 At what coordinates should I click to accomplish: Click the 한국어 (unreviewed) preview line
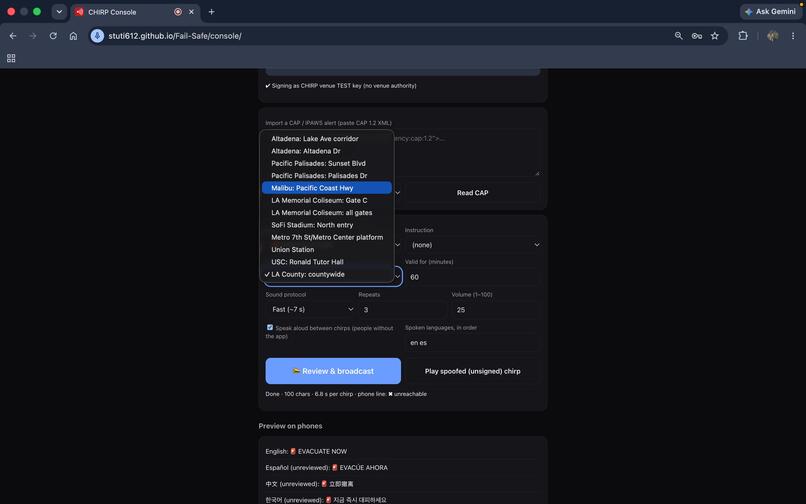(x=326, y=500)
